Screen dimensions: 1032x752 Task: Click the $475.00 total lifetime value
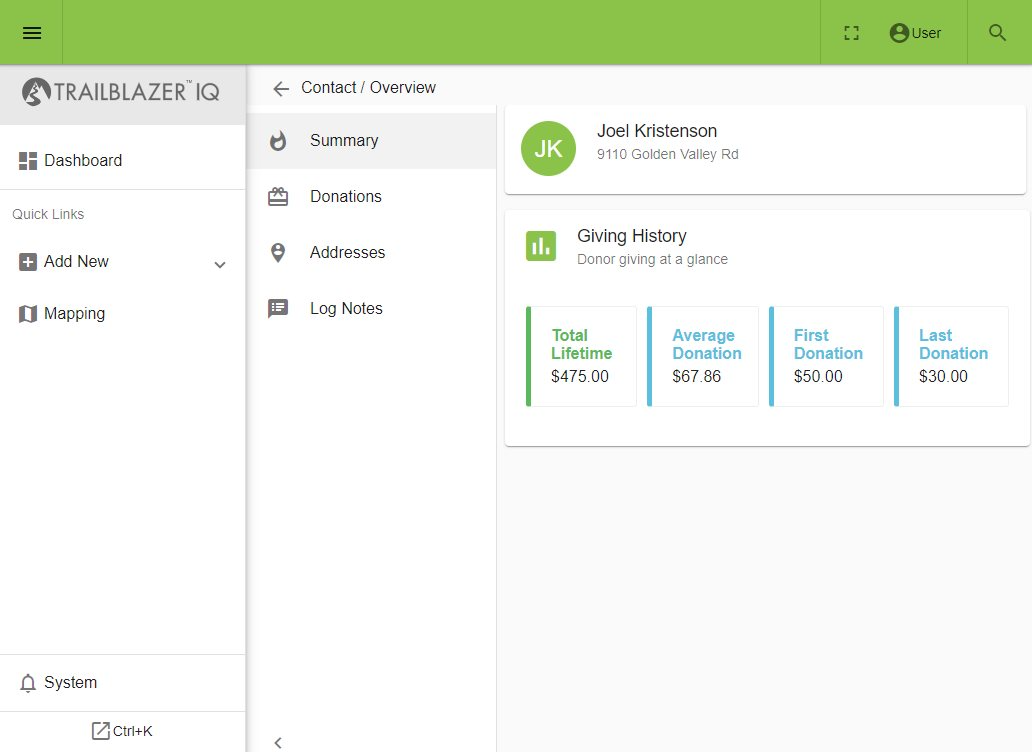(x=580, y=376)
